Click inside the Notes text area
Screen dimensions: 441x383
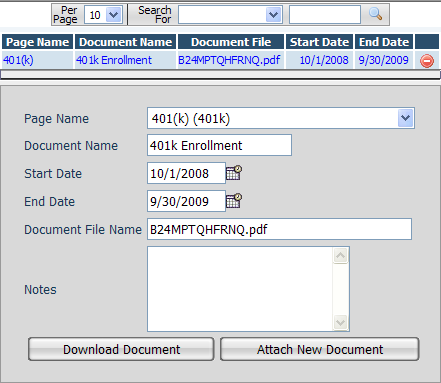click(240, 289)
